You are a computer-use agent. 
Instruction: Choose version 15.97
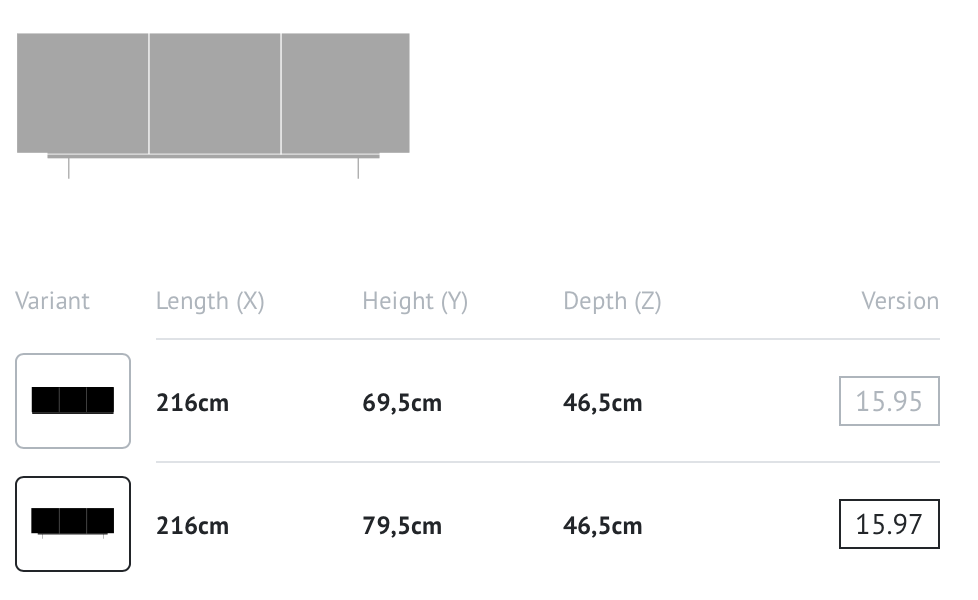[x=889, y=524]
